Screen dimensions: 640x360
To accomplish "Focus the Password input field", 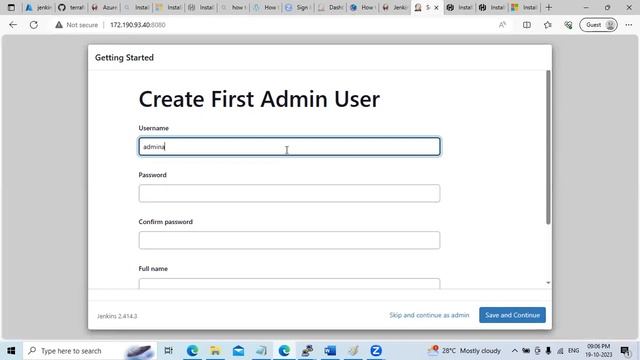I will (x=289, y=193).
